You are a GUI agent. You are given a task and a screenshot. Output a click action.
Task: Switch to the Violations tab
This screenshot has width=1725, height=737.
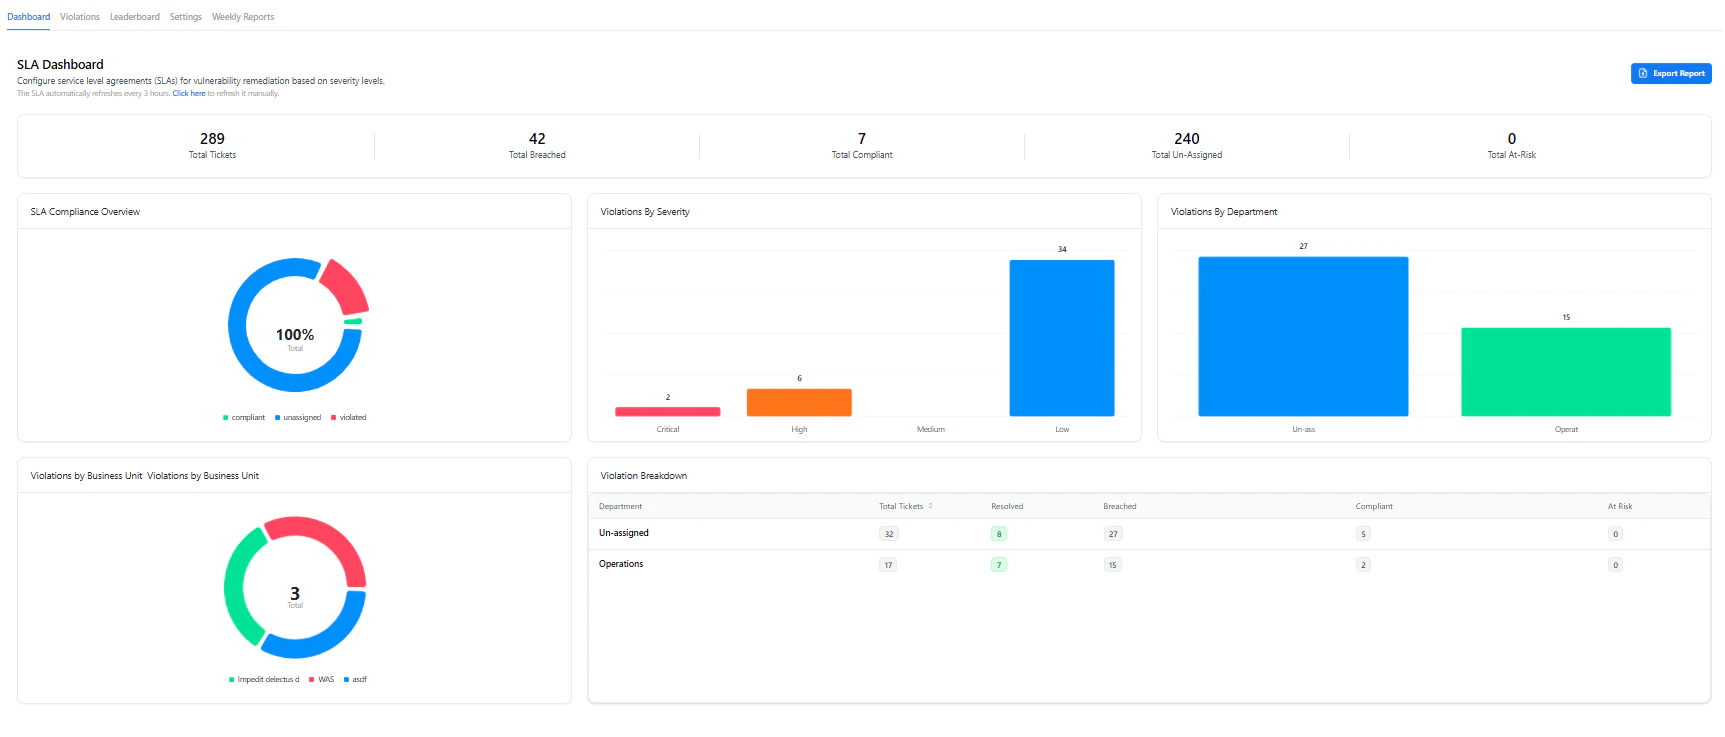pyautogui.click(x=80, y=17)
